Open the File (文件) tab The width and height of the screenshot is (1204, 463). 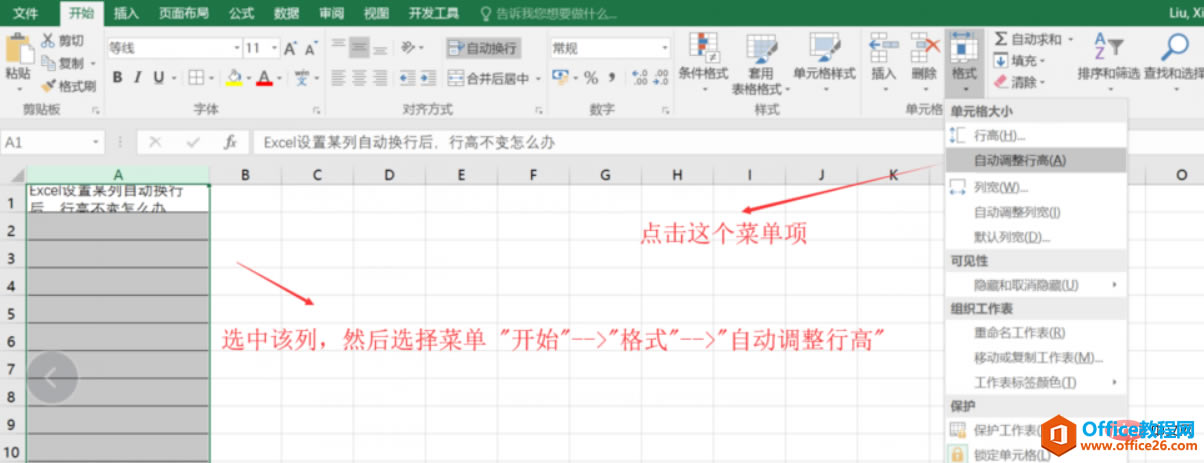[26, 13]
